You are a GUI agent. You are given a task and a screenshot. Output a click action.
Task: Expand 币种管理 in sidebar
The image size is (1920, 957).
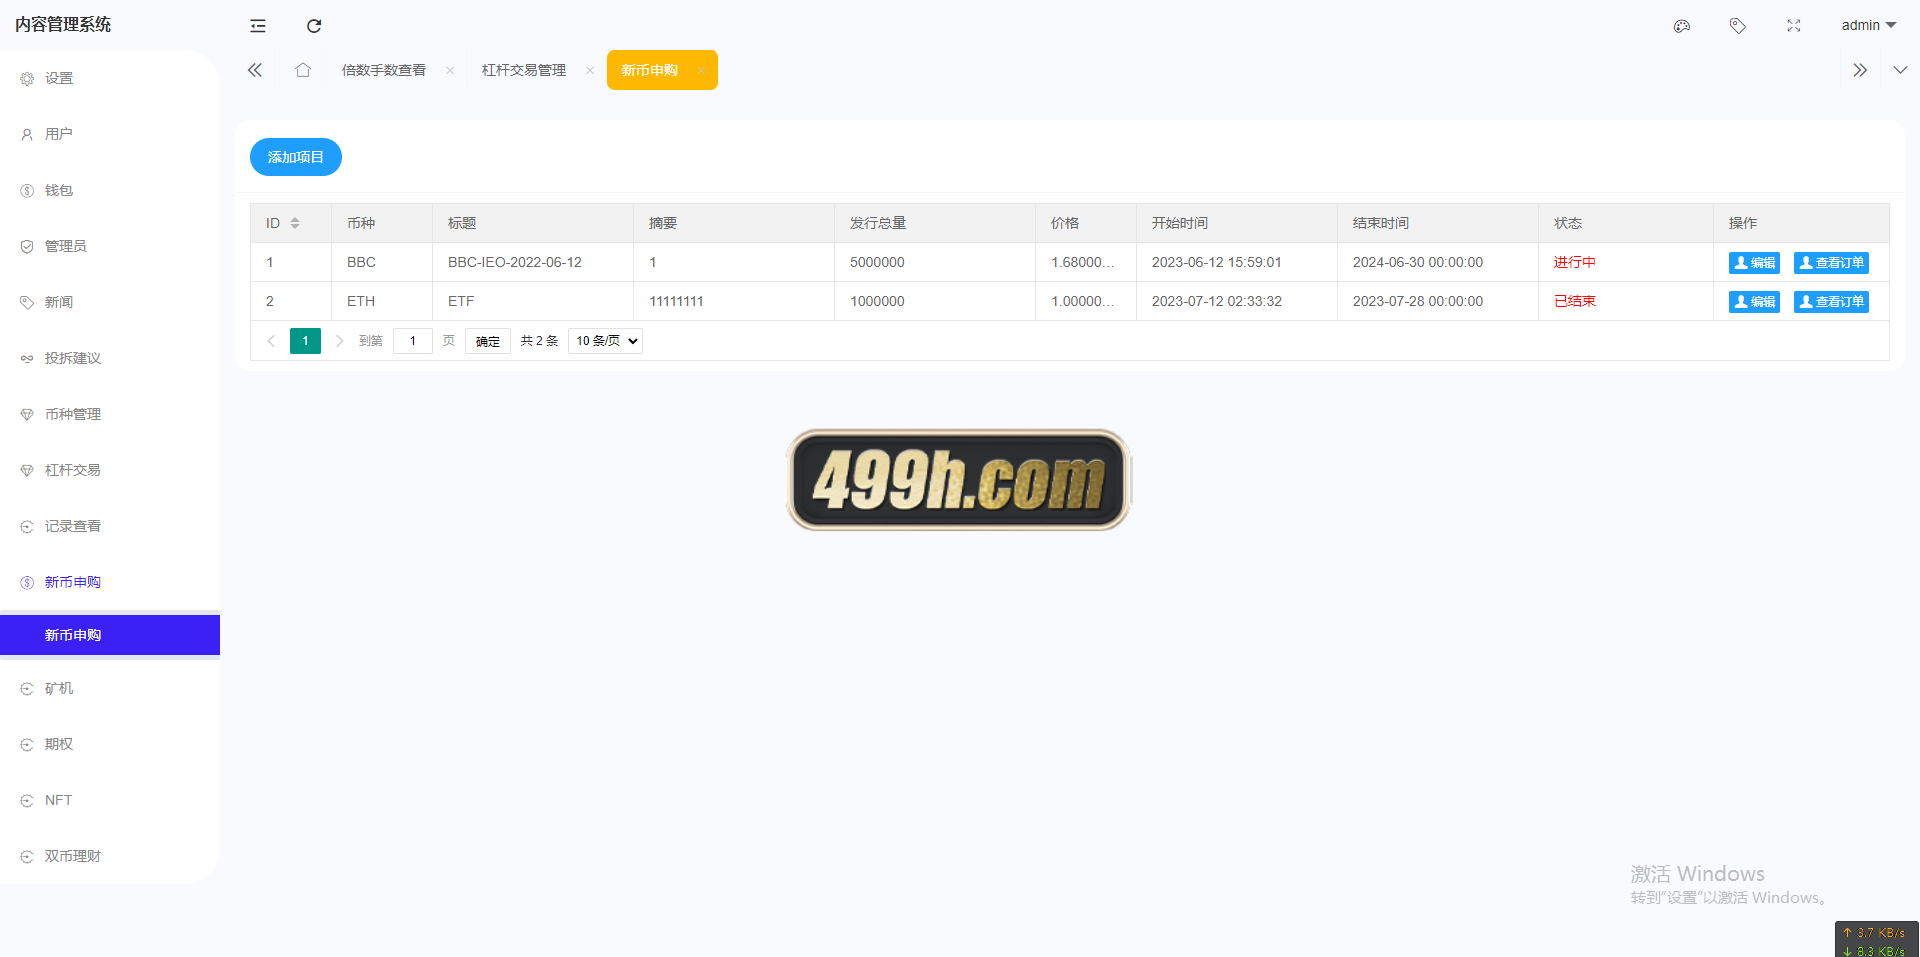110,414
